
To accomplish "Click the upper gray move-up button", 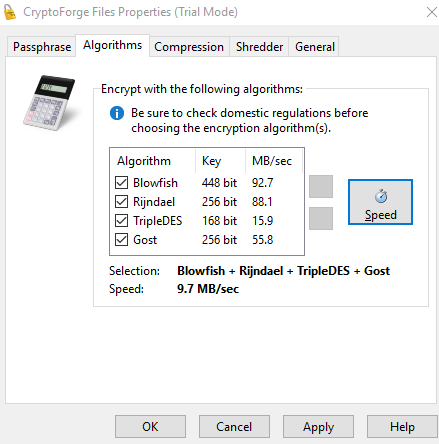I will tap(321, 187).
